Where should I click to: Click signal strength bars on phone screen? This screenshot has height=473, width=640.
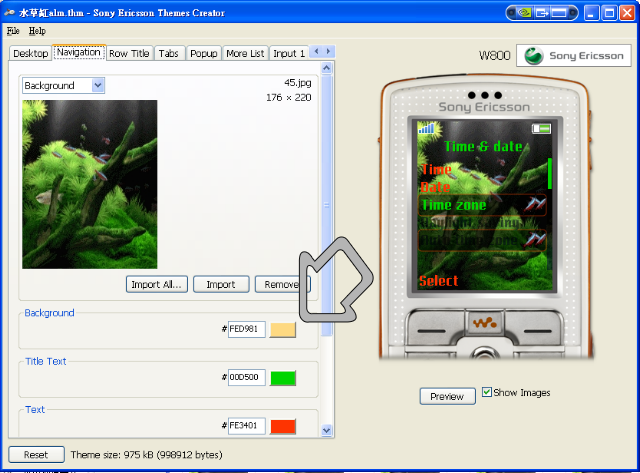click(x=426, y=128)
